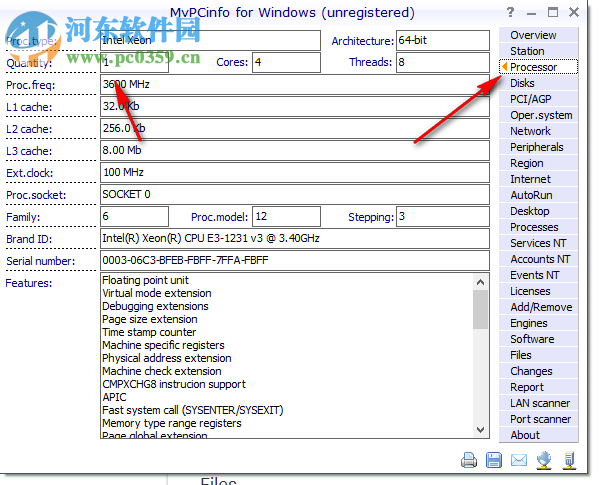View the Changes section
599x485 pixels.
(x=538, y=372)
